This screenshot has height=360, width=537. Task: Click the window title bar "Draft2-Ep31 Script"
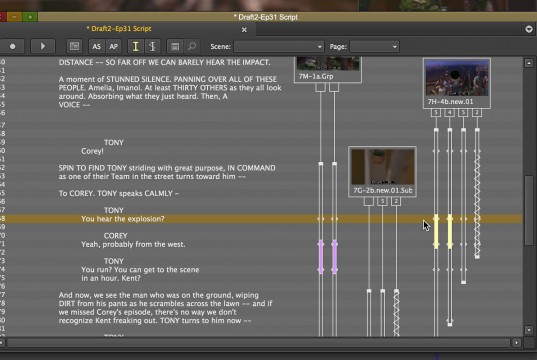click(x=267, y=17)
